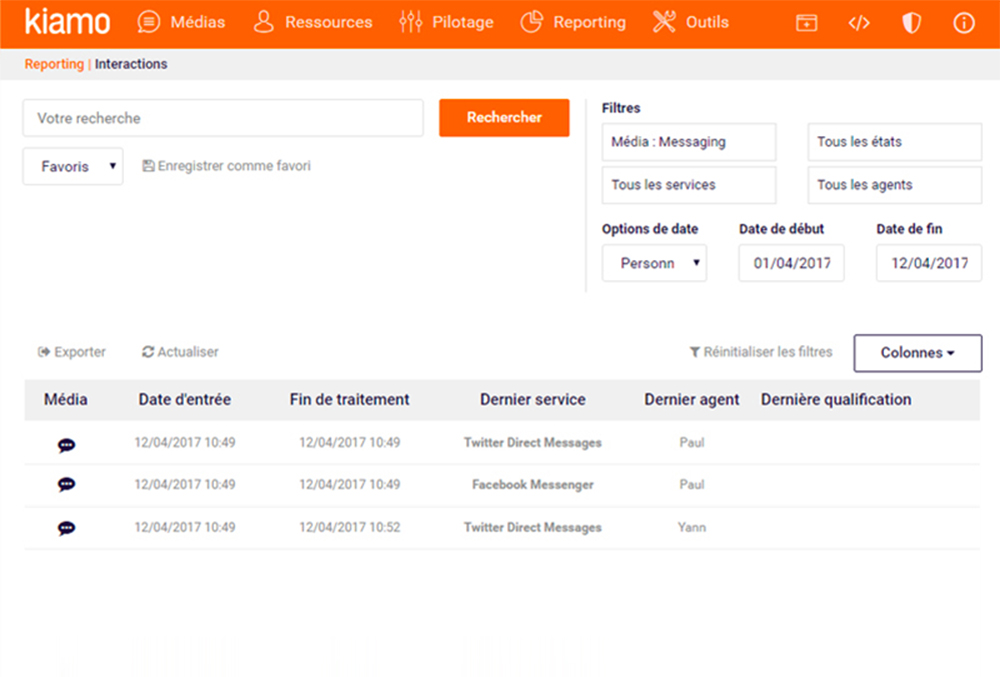Click 'Réinitialiser les filtres'
This screenshot has width=1000, height=677.
click(761, 352)
